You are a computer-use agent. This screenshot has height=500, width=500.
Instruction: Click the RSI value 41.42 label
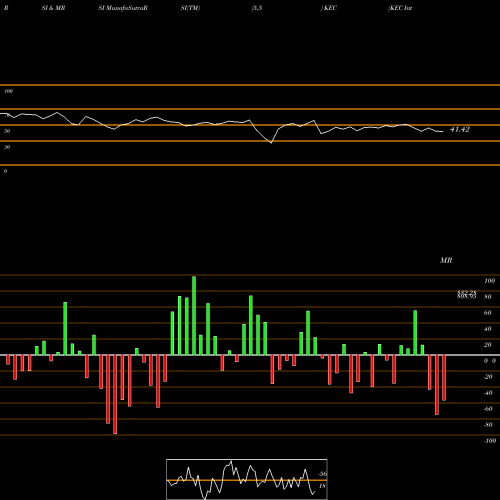point(460,129)
